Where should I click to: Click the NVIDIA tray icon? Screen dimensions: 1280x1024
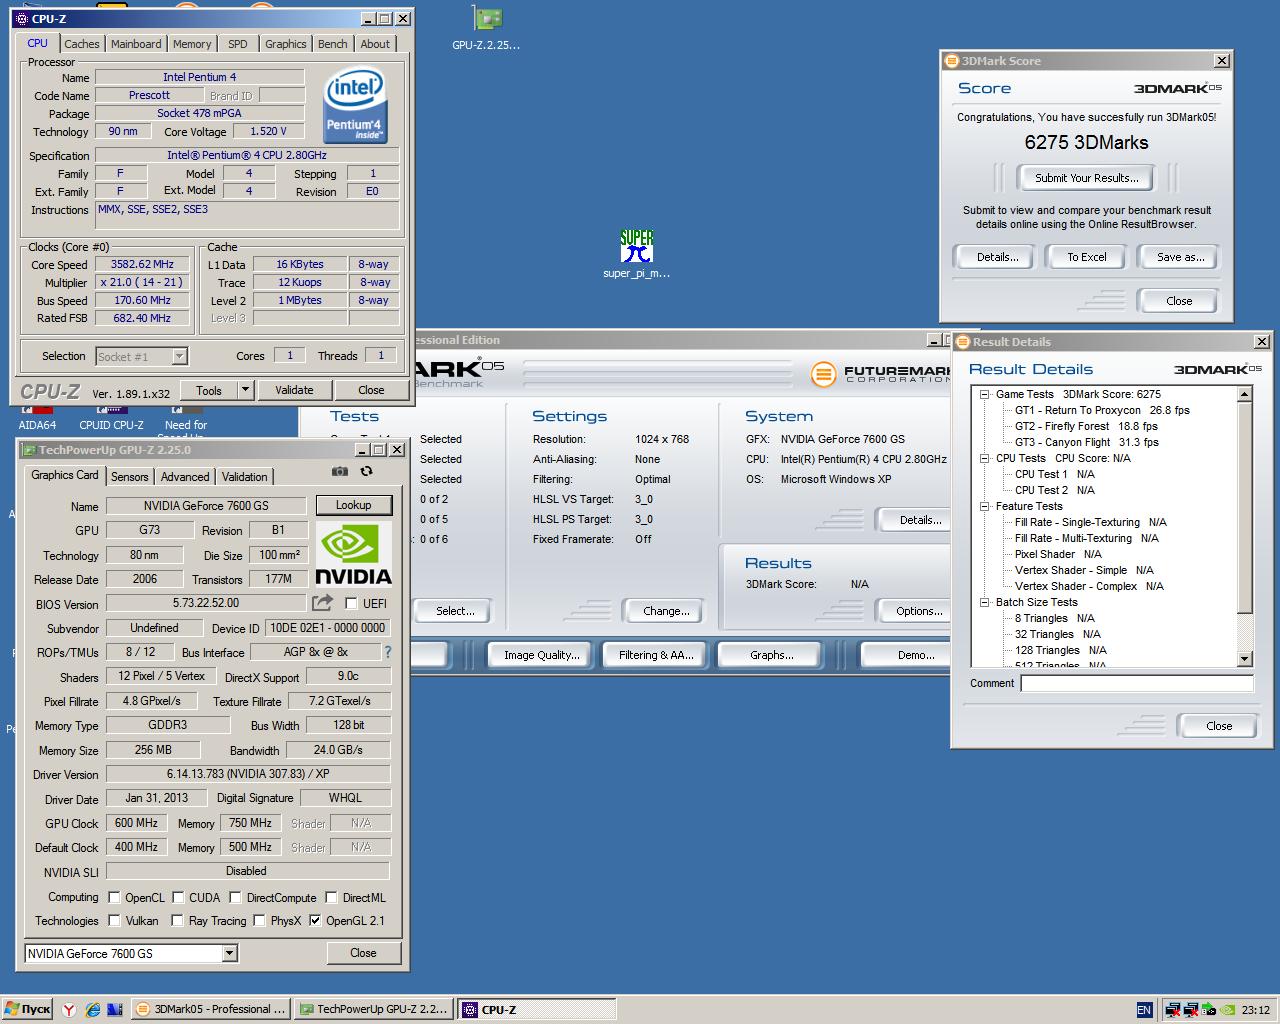pyautogui.click(x=1227, y=1010)
